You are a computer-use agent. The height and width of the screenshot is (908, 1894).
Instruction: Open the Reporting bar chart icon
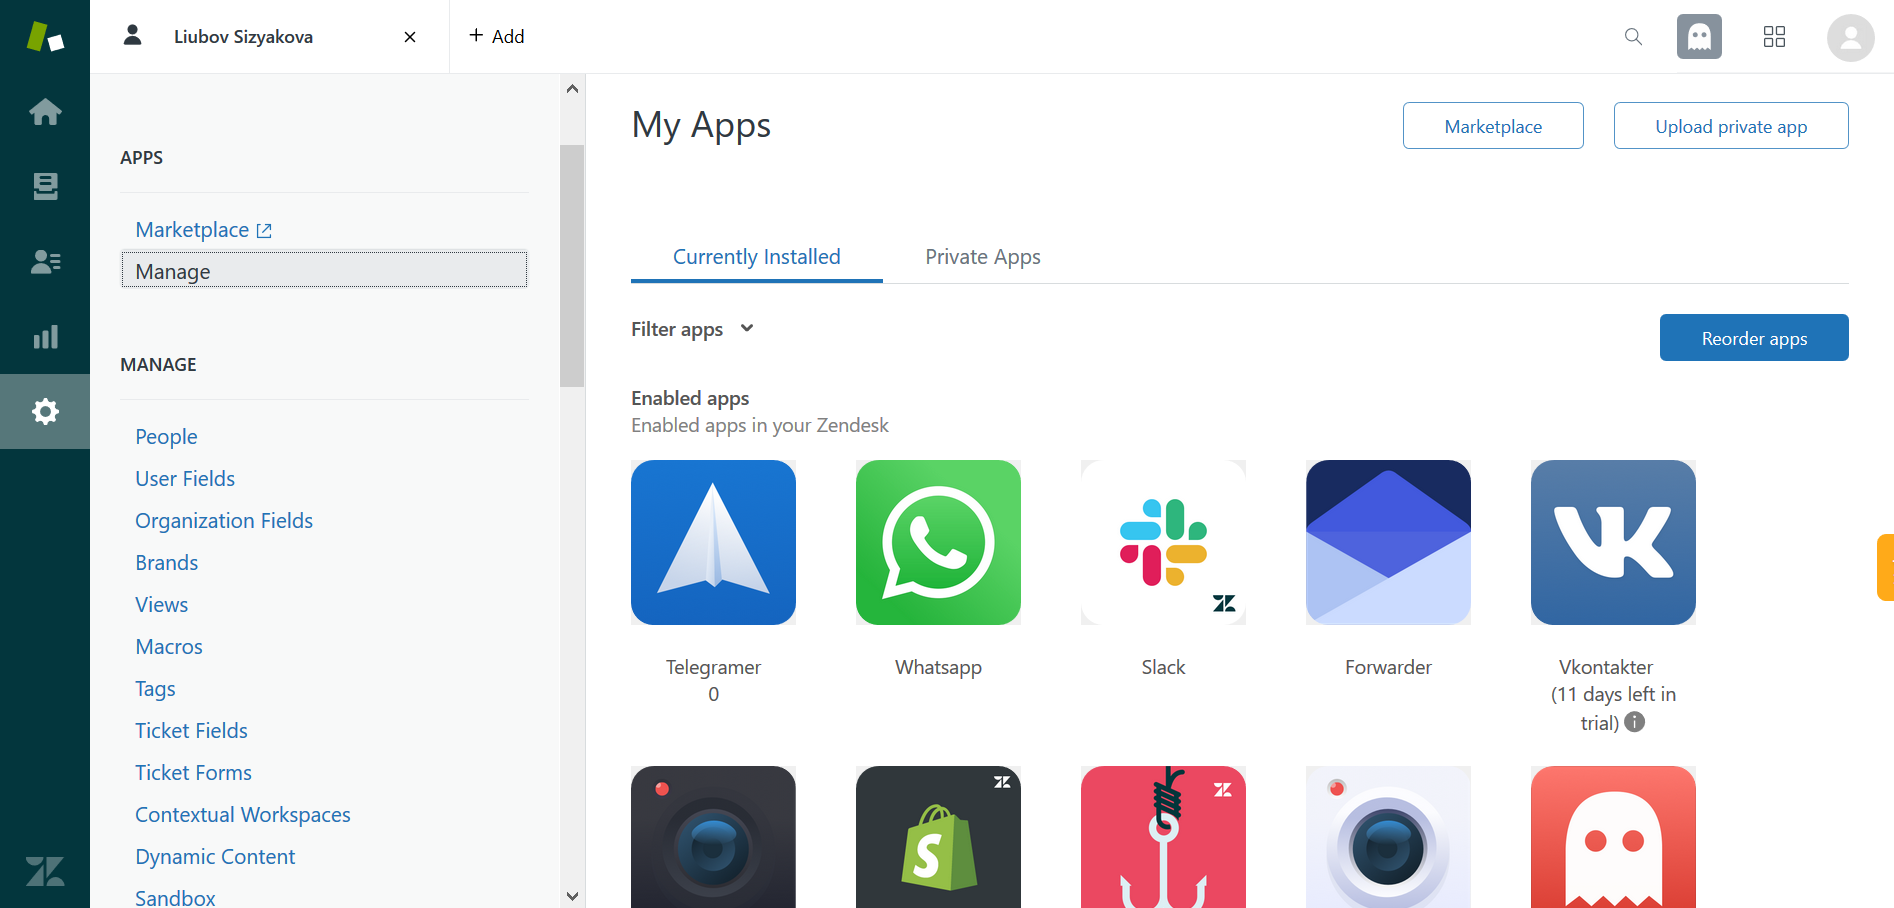click(x=45, y=336)
